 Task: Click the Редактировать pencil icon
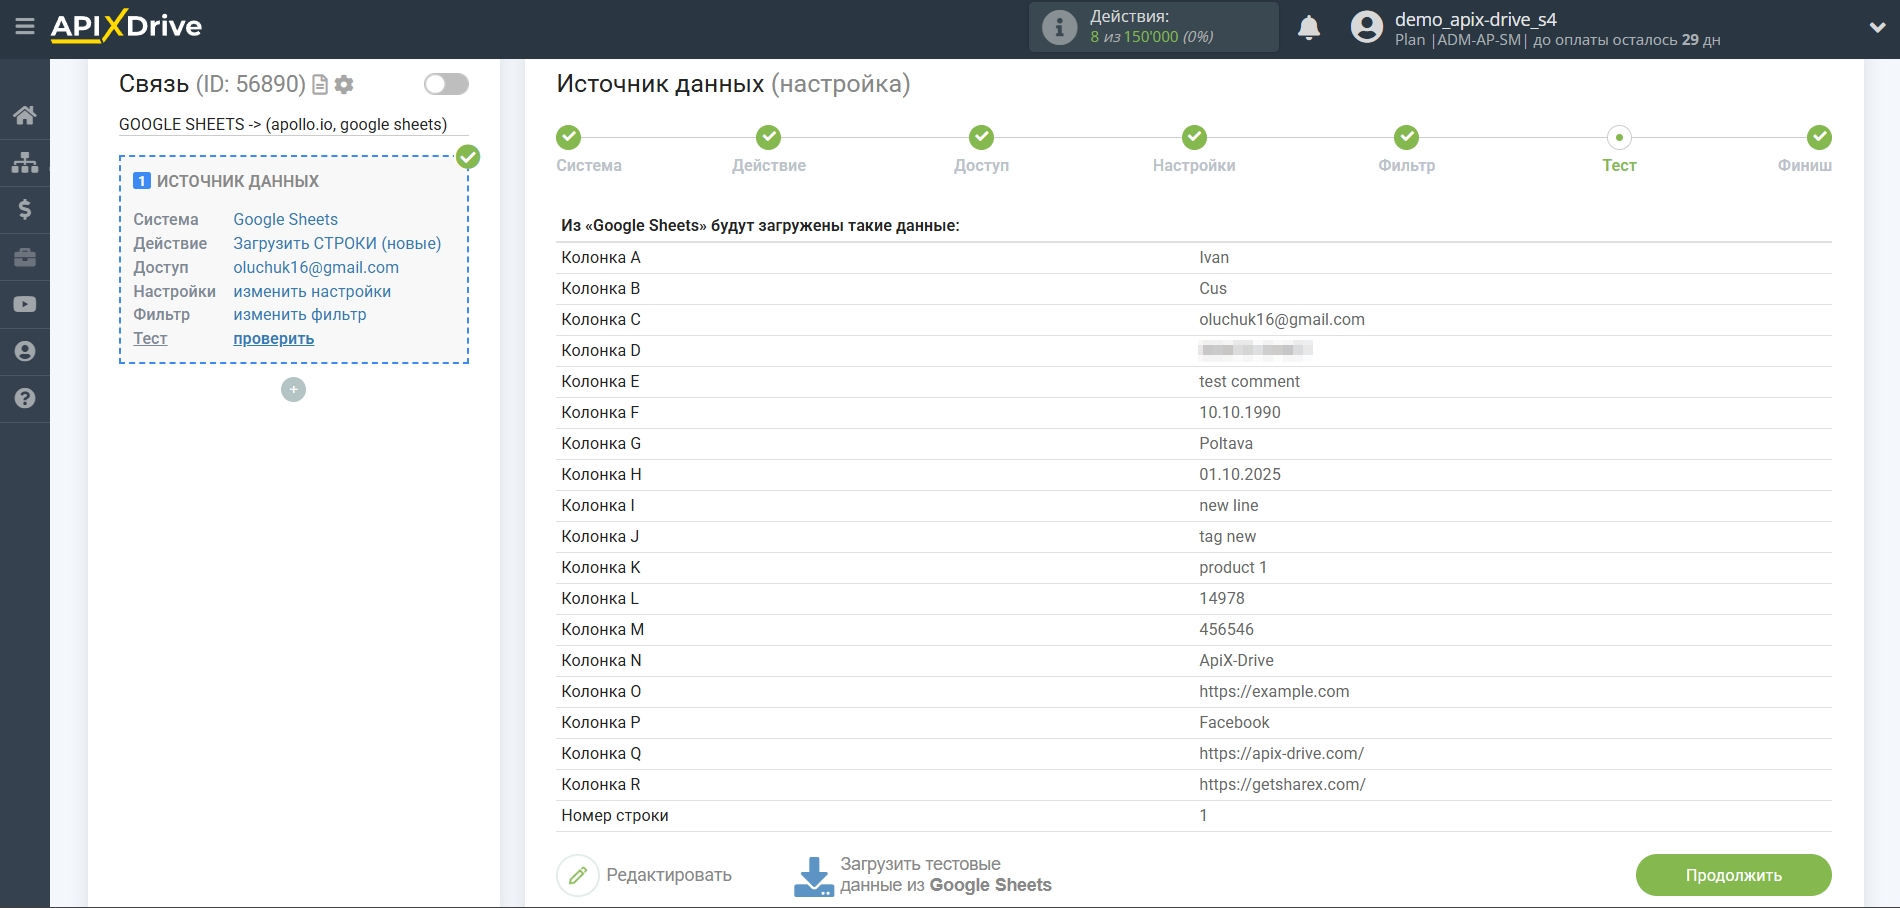[x=577, y=875]
